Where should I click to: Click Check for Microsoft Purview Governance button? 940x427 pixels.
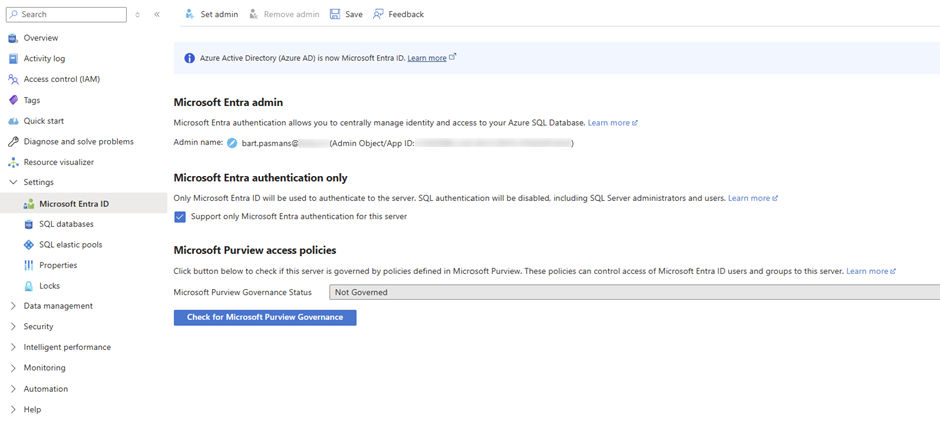coord(265,317)
